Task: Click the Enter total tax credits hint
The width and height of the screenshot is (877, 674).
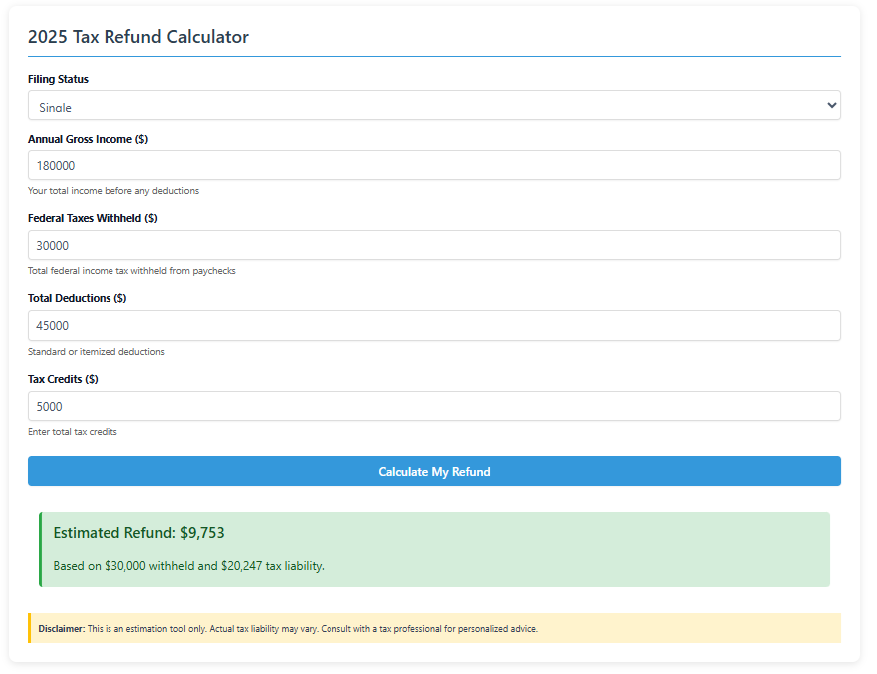Action: pyautogui.click(x=76, y=431)
